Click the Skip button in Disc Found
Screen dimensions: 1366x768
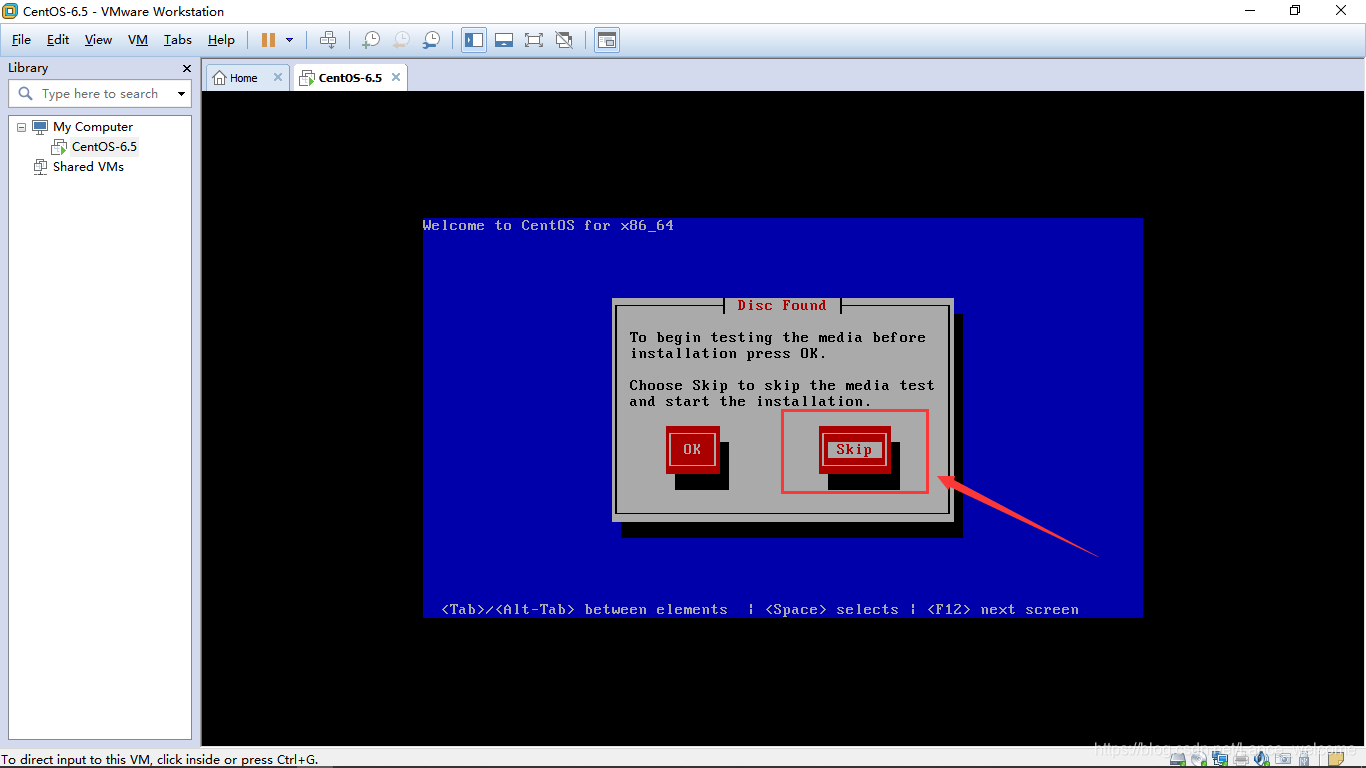(854, 449)
